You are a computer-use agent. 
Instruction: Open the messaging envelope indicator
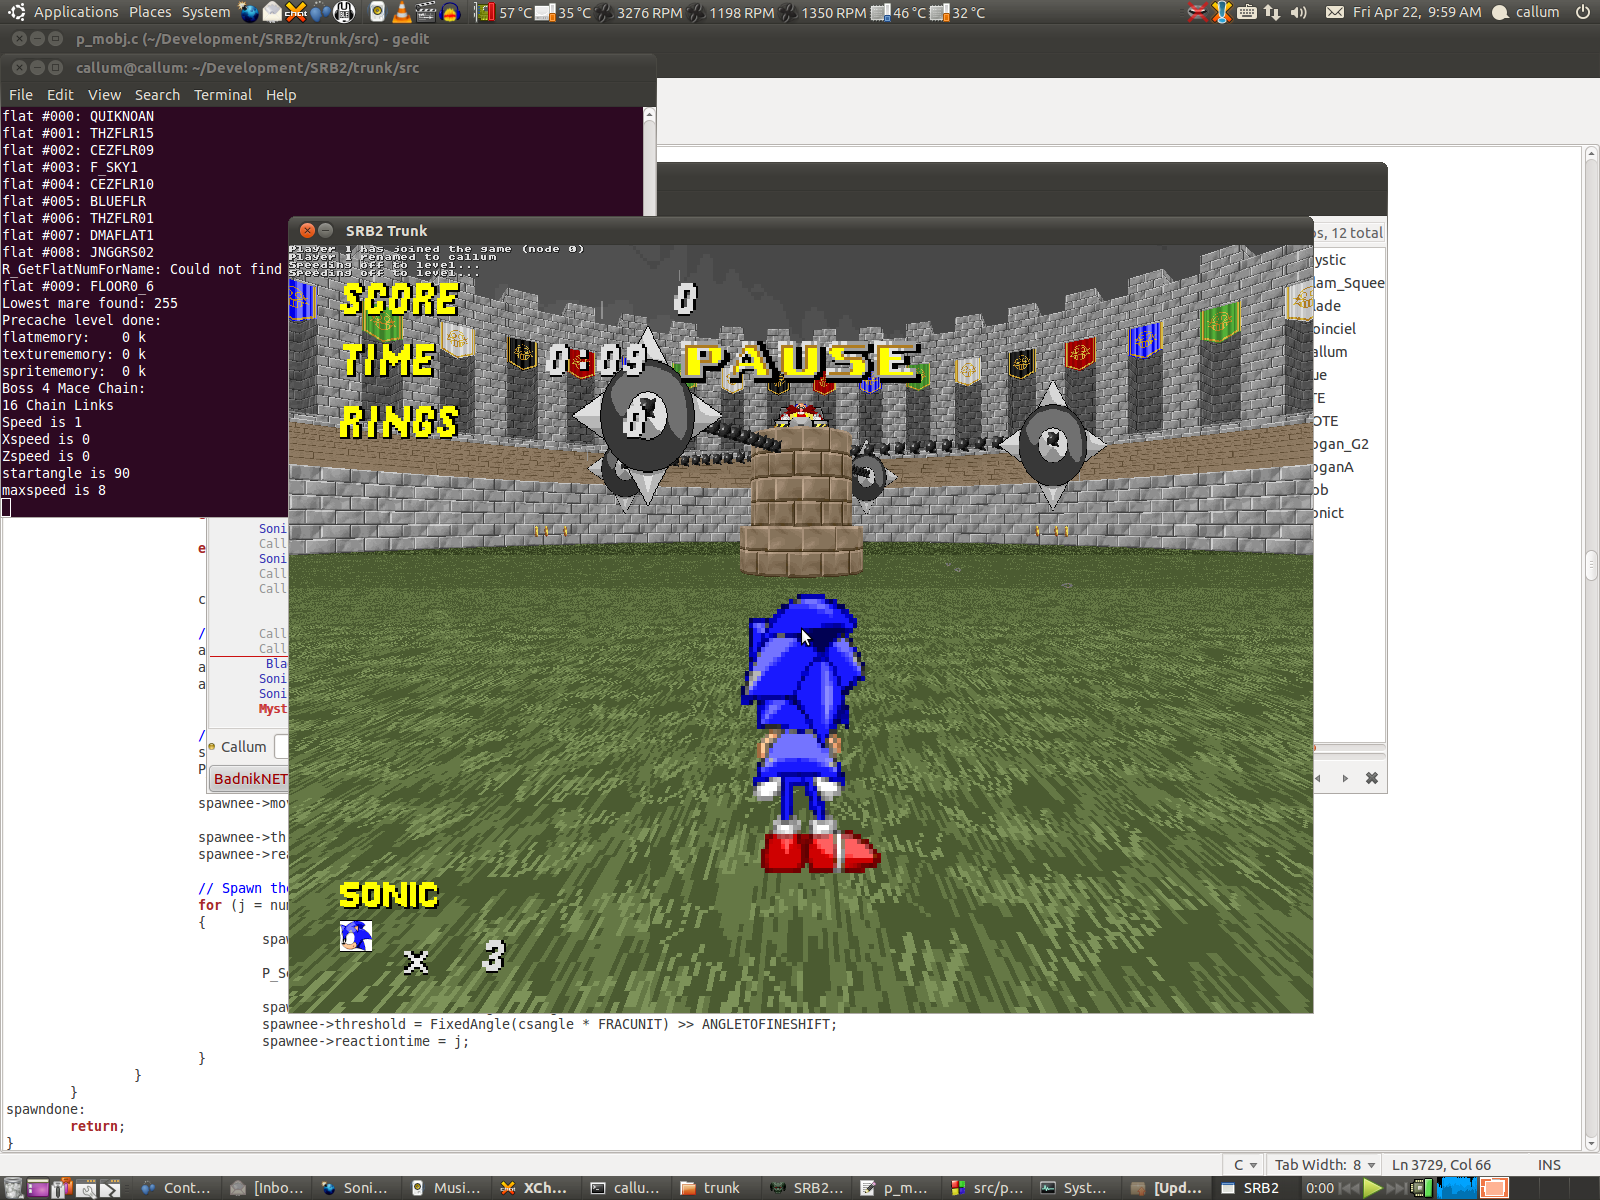(x=1335, y=12)
